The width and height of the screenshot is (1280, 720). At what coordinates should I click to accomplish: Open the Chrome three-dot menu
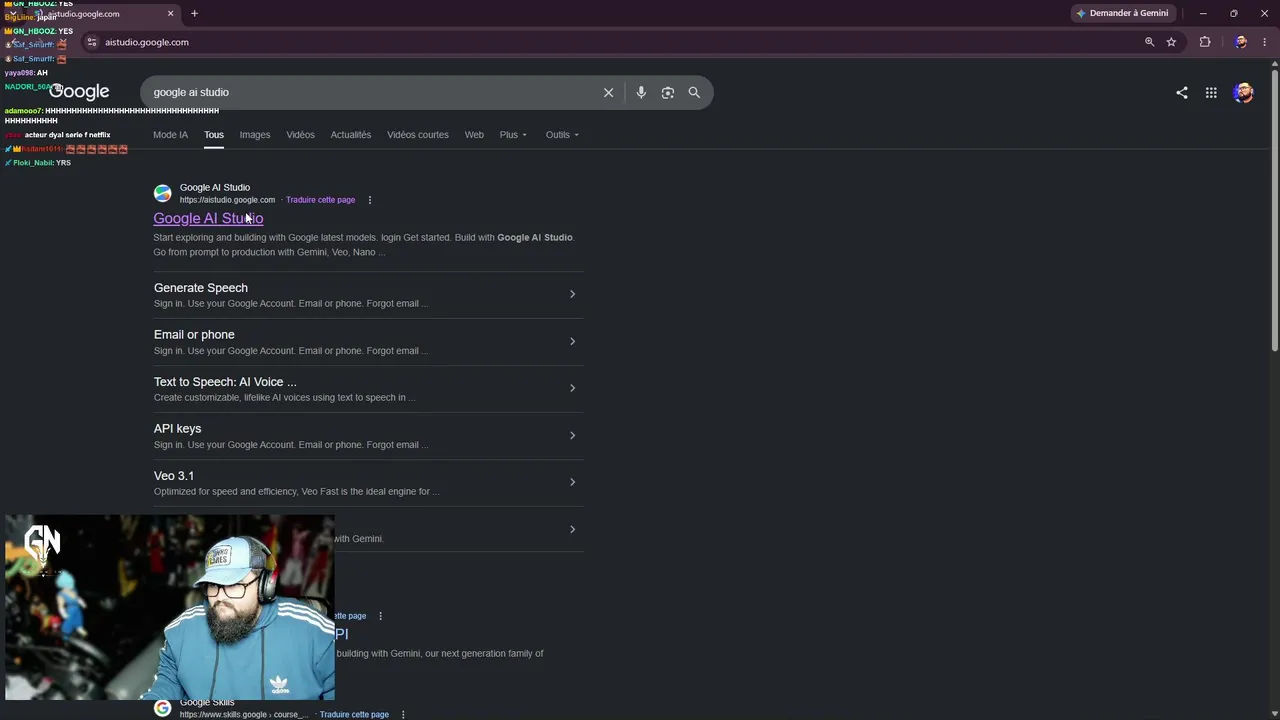1265,42
